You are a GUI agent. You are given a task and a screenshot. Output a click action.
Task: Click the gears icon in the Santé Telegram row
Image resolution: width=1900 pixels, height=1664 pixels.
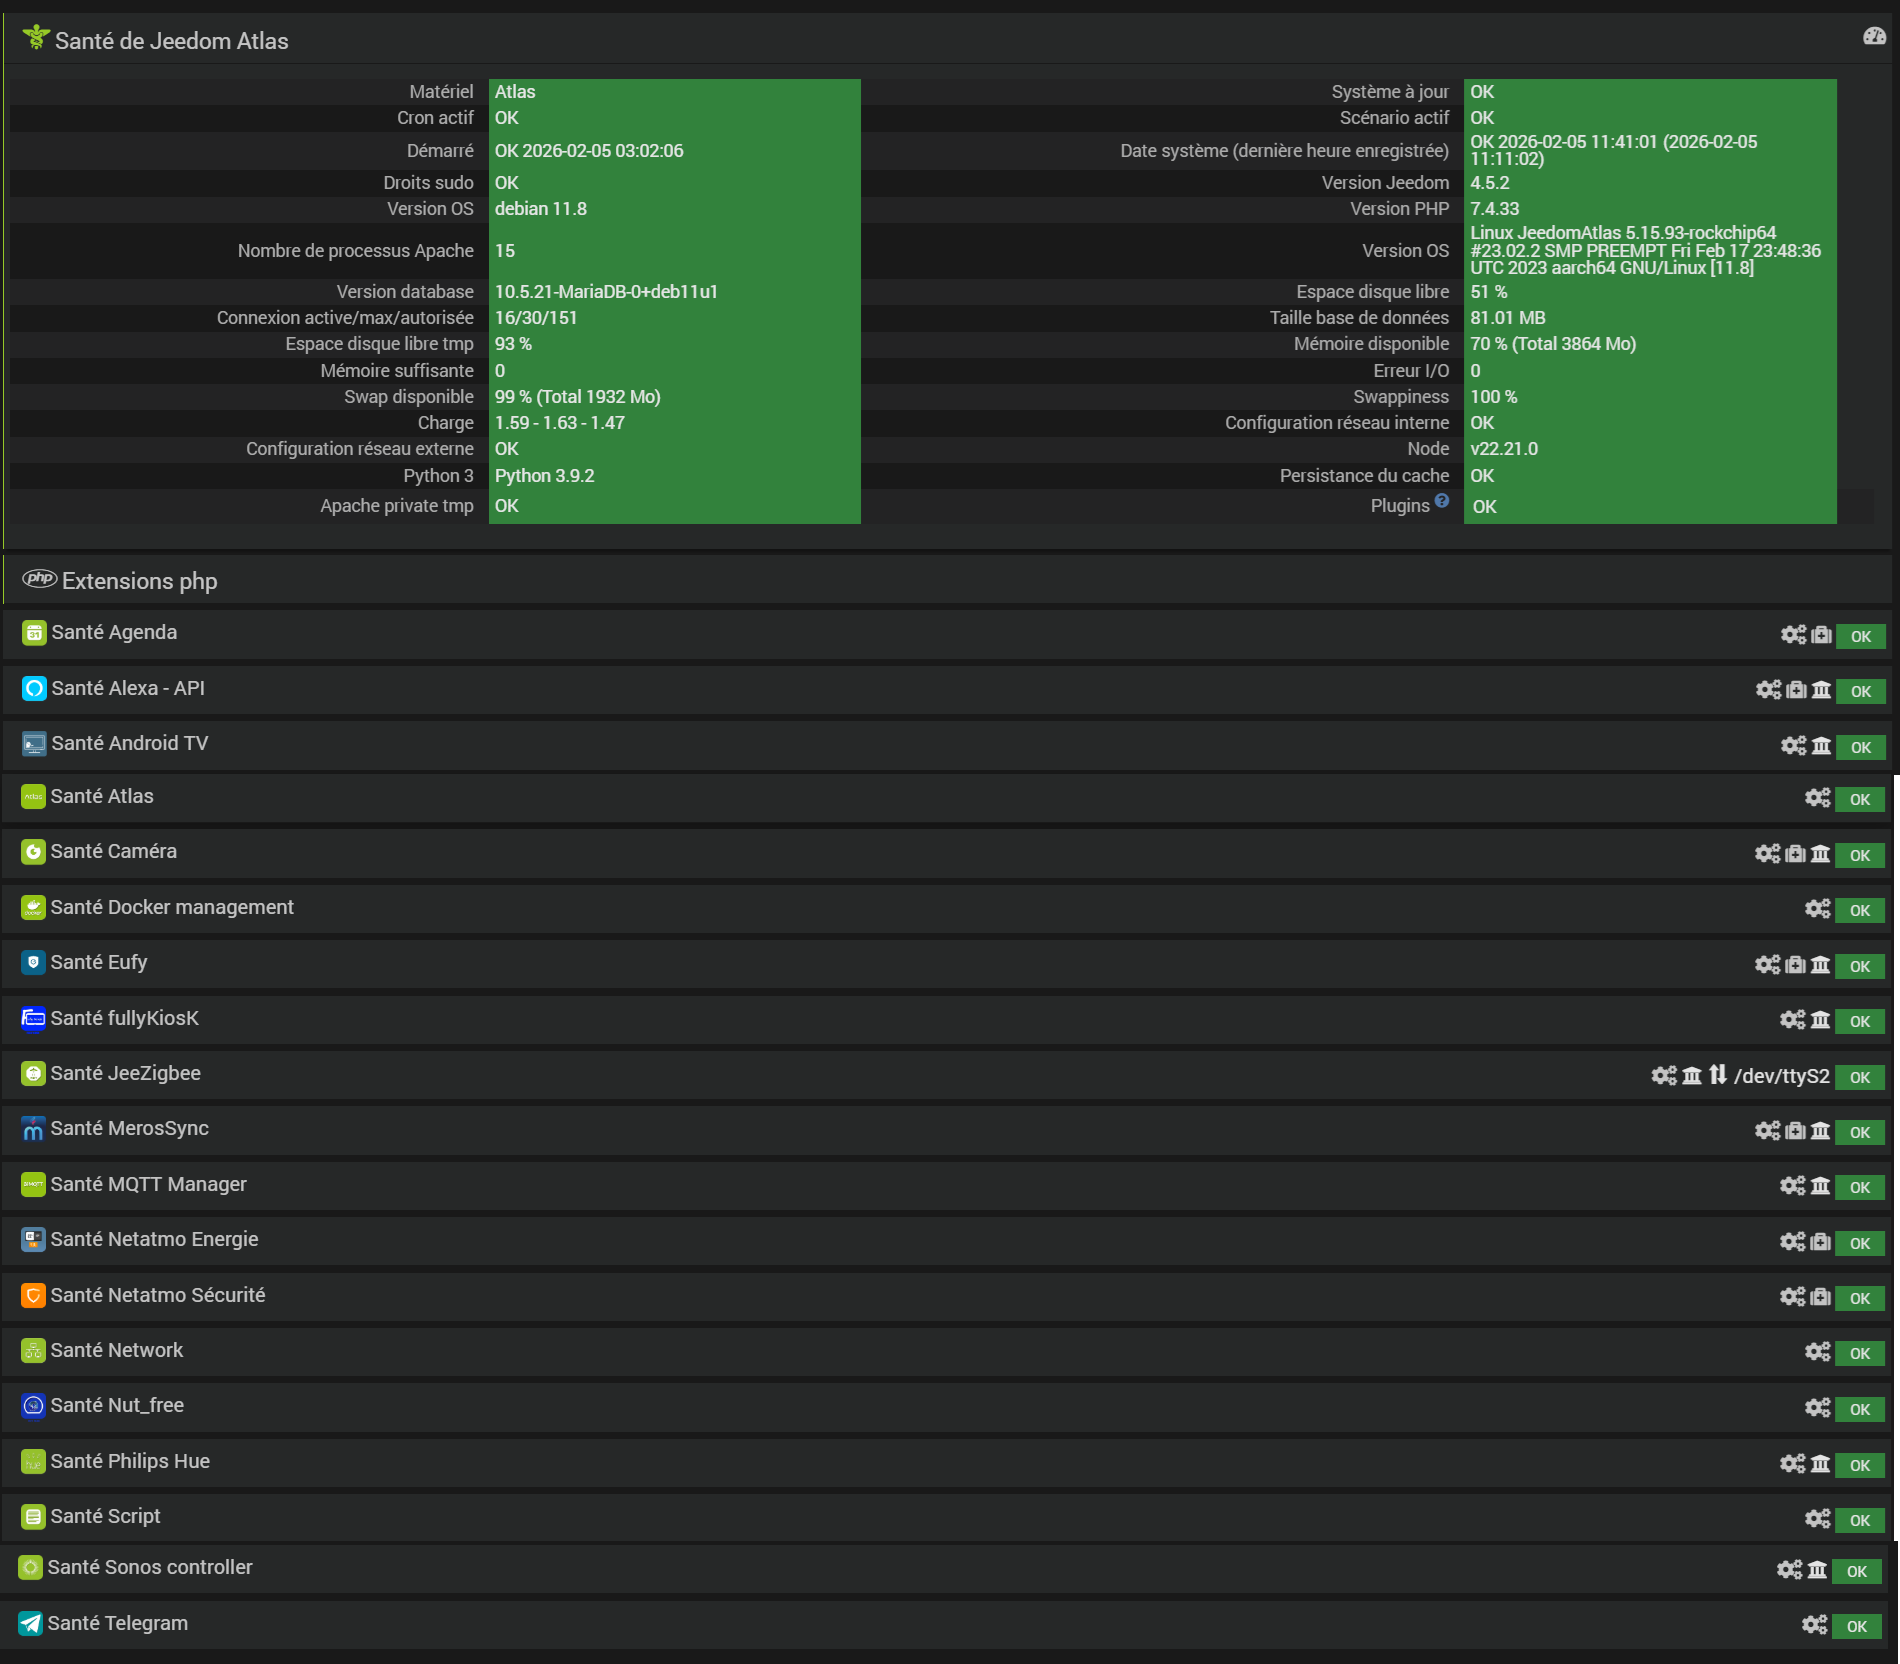tap(1814, 1625)
